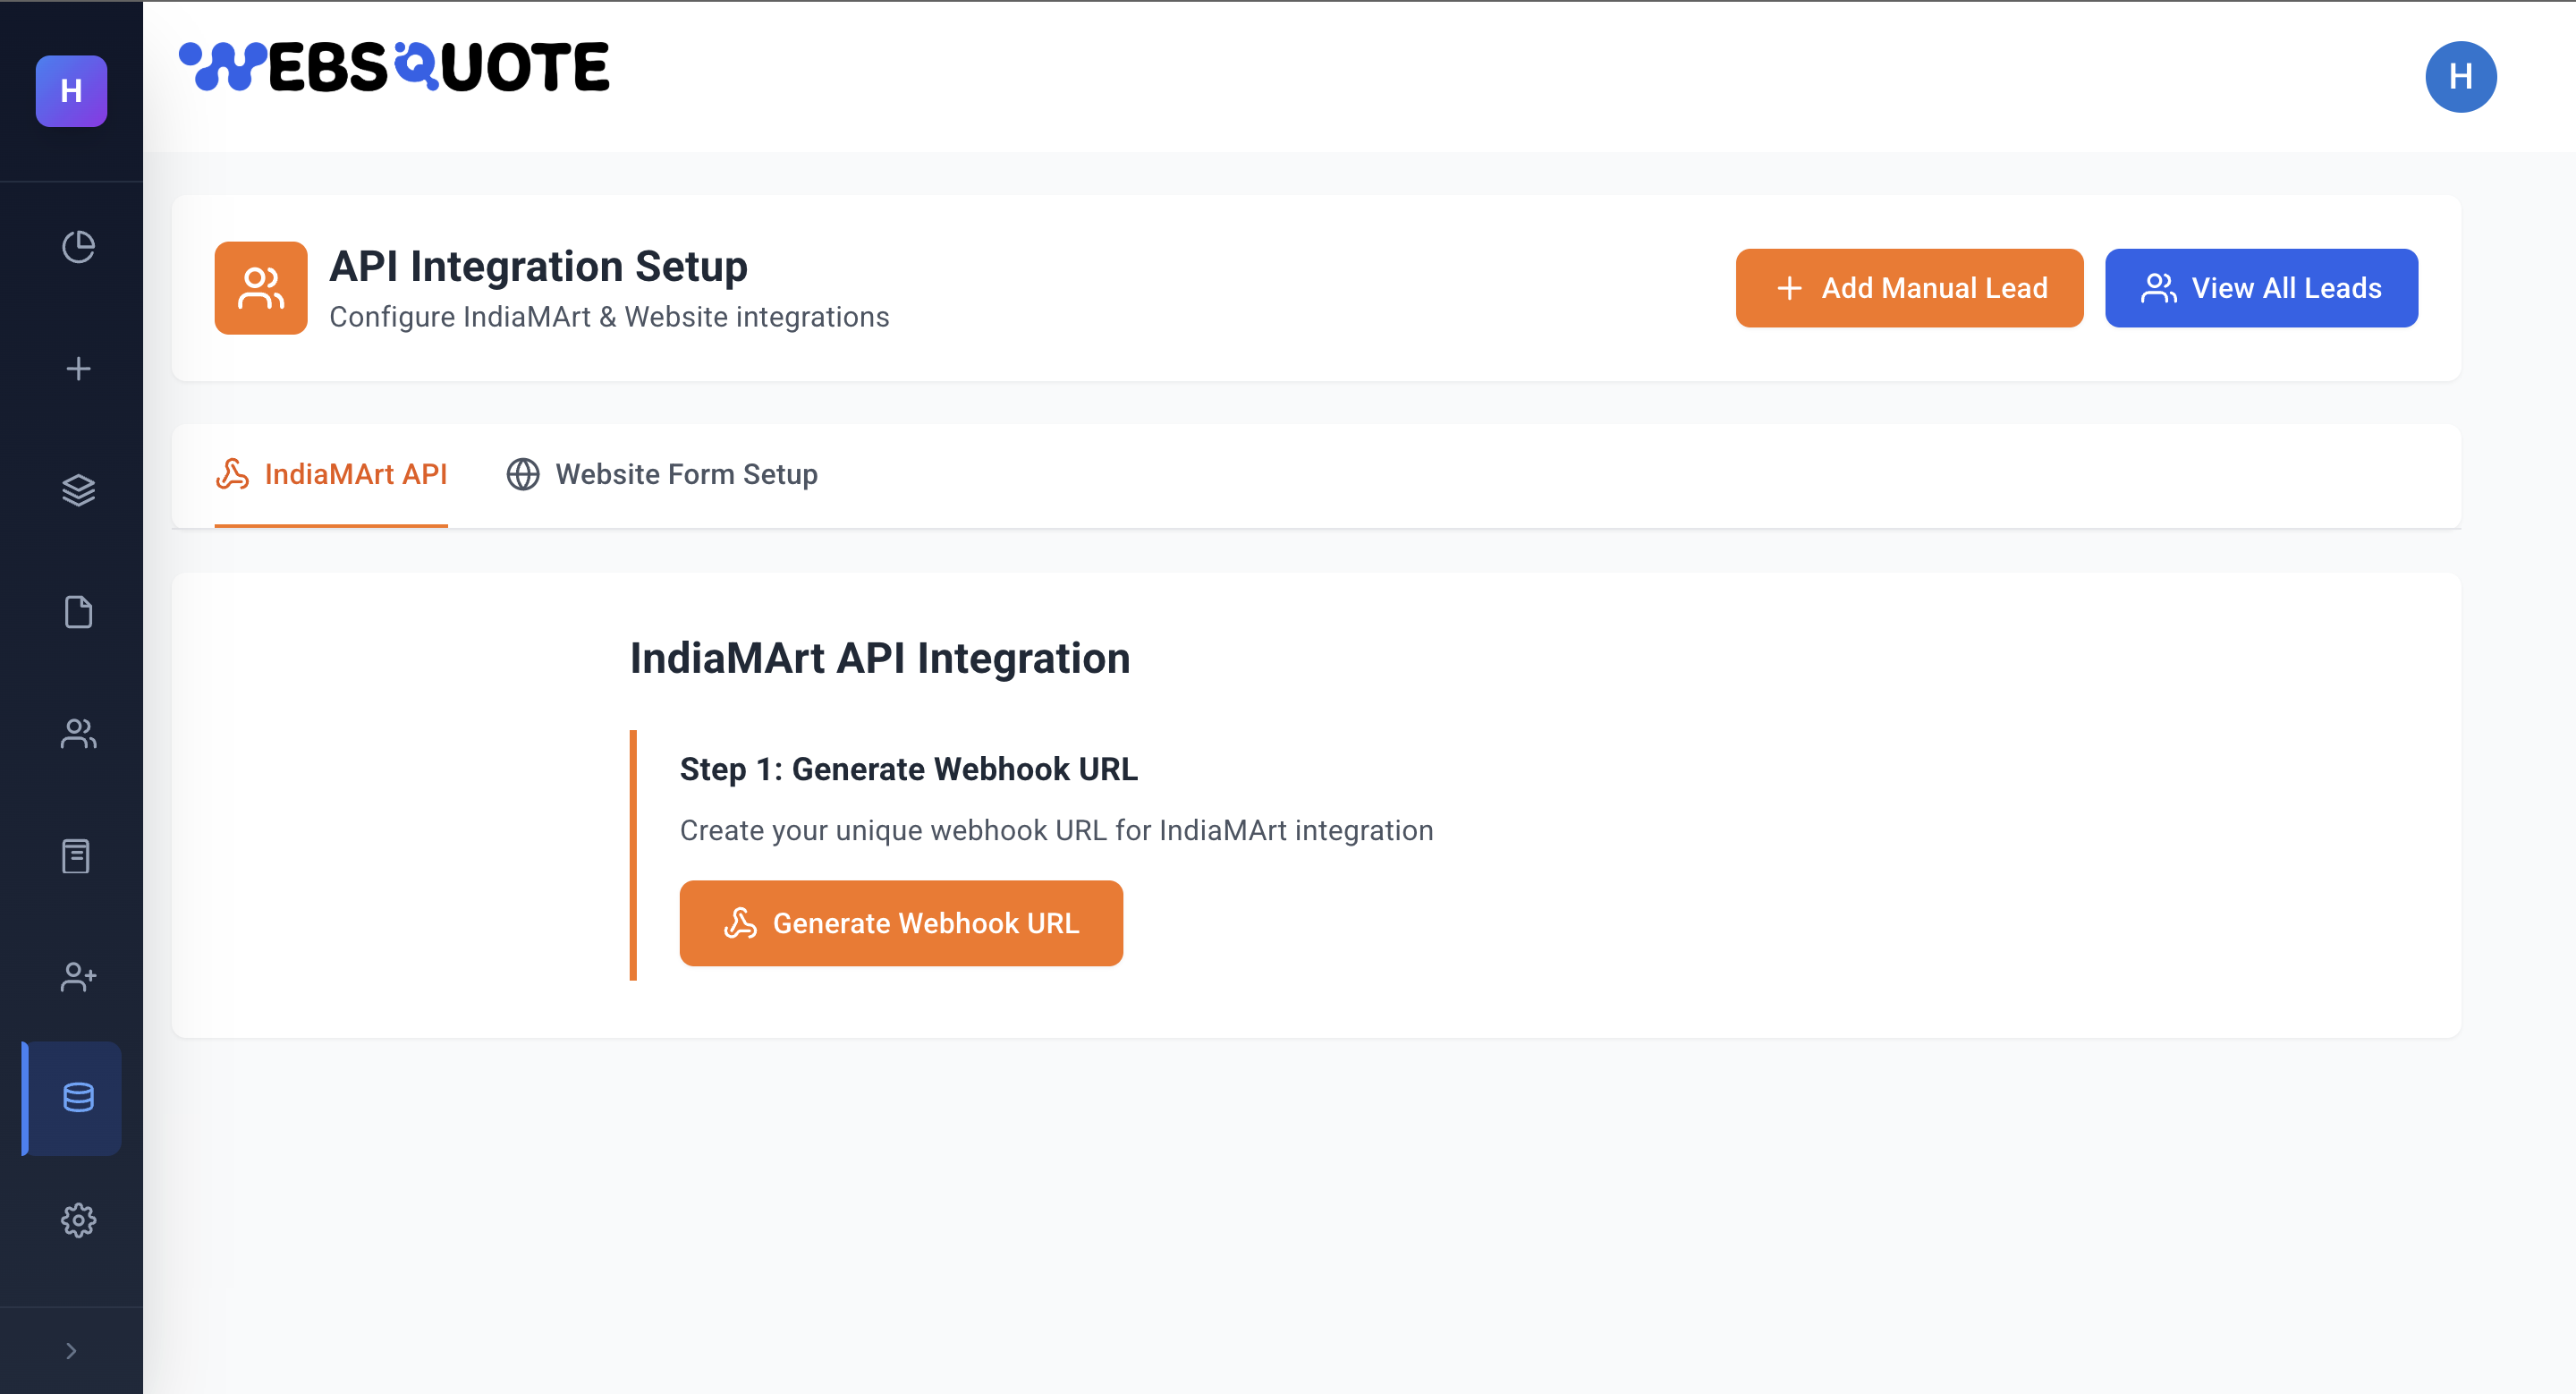Open sidebar settings gear

(78, 1220)
